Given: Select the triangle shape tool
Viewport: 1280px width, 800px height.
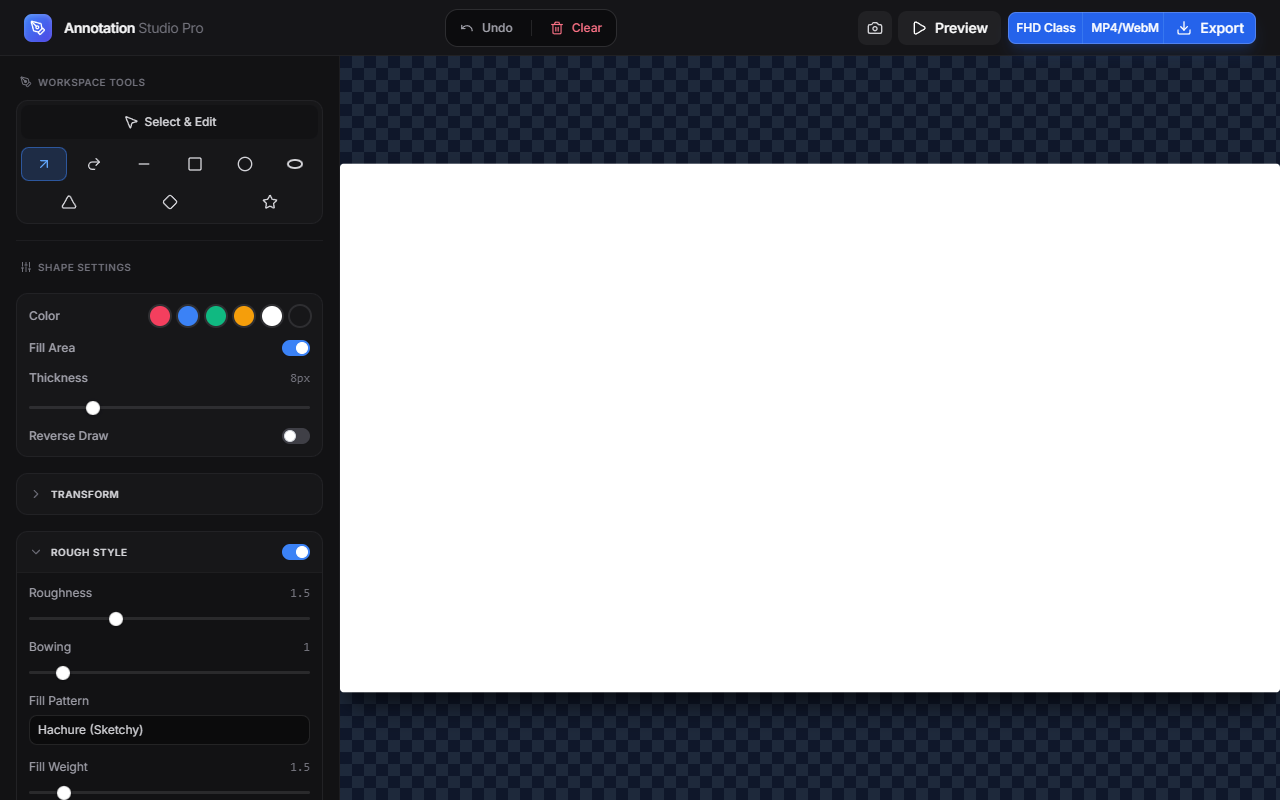Looking at the screenshot, I should tap(69, 202).
